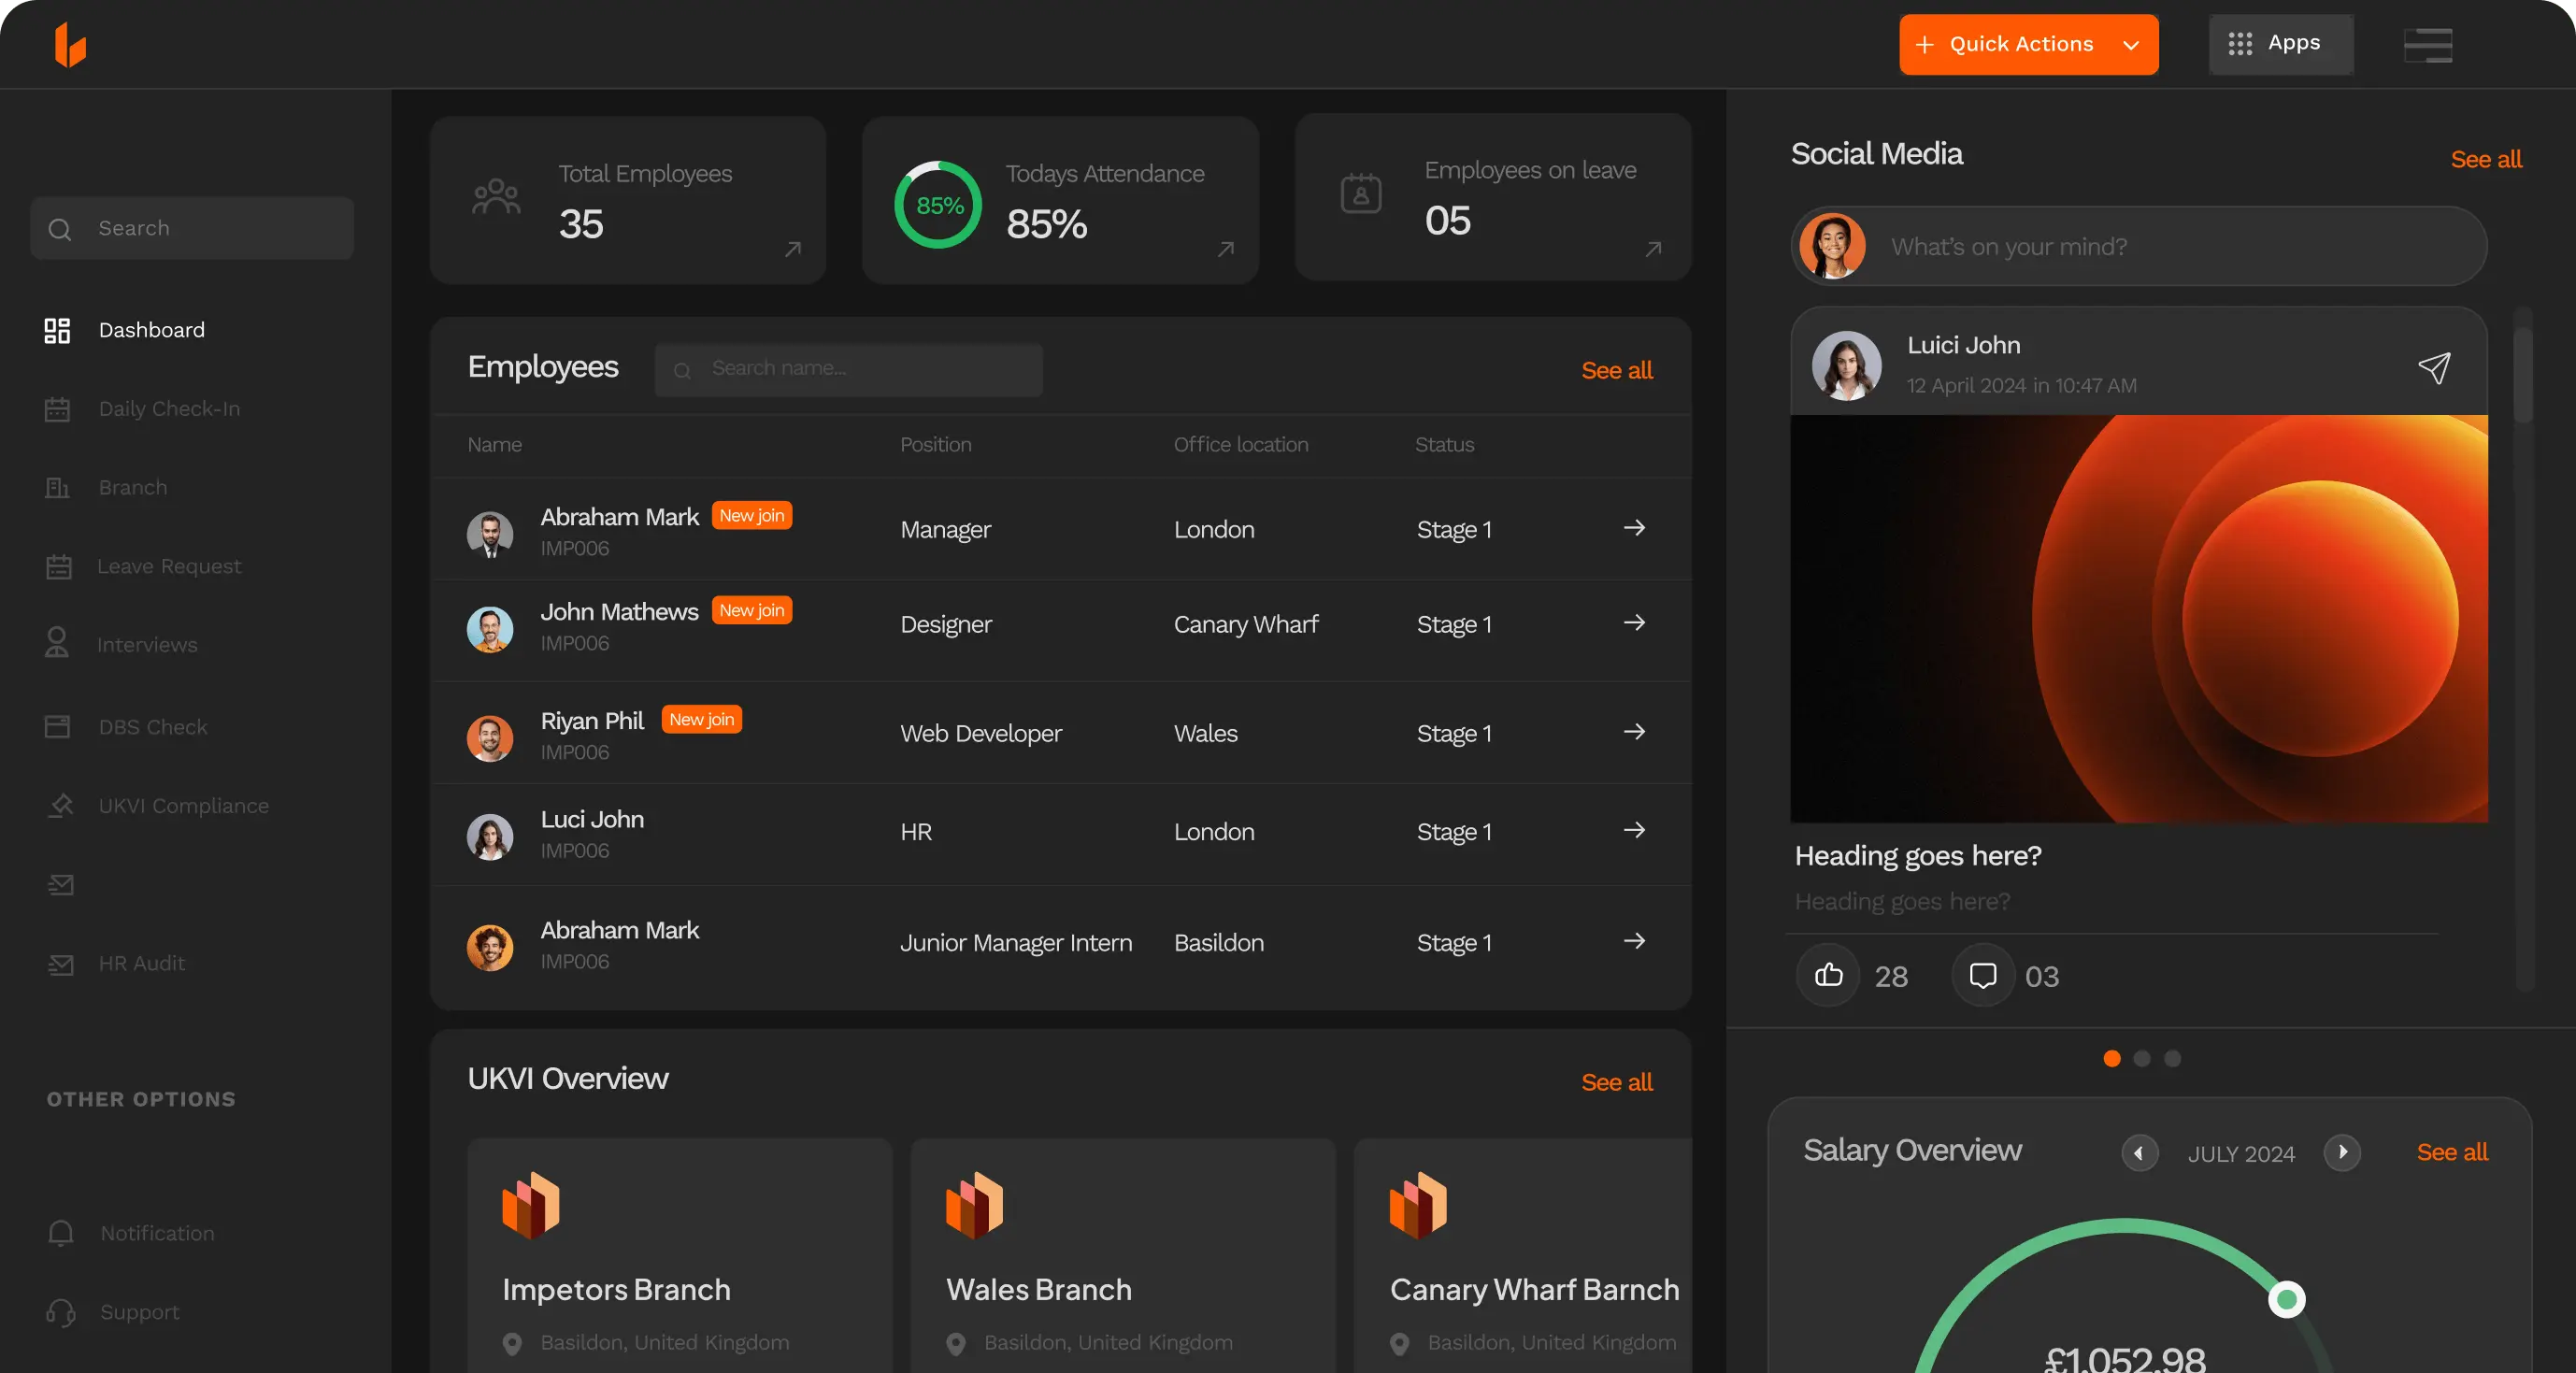Open Daily Check-In in the sidebar
The height and width of the screenshot is (1373, 2576).
pyautogui.click(x=142, y=409)
